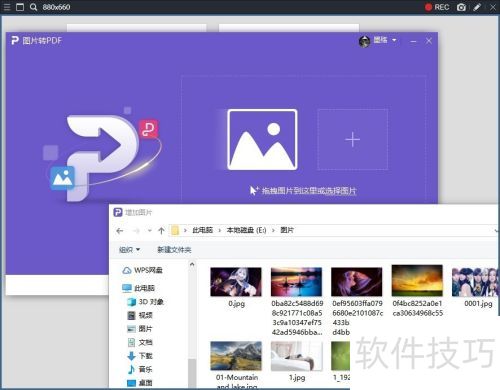Click the folder icon in the address bar
This screenshot has width=500, height=390.
click(175, 230)
